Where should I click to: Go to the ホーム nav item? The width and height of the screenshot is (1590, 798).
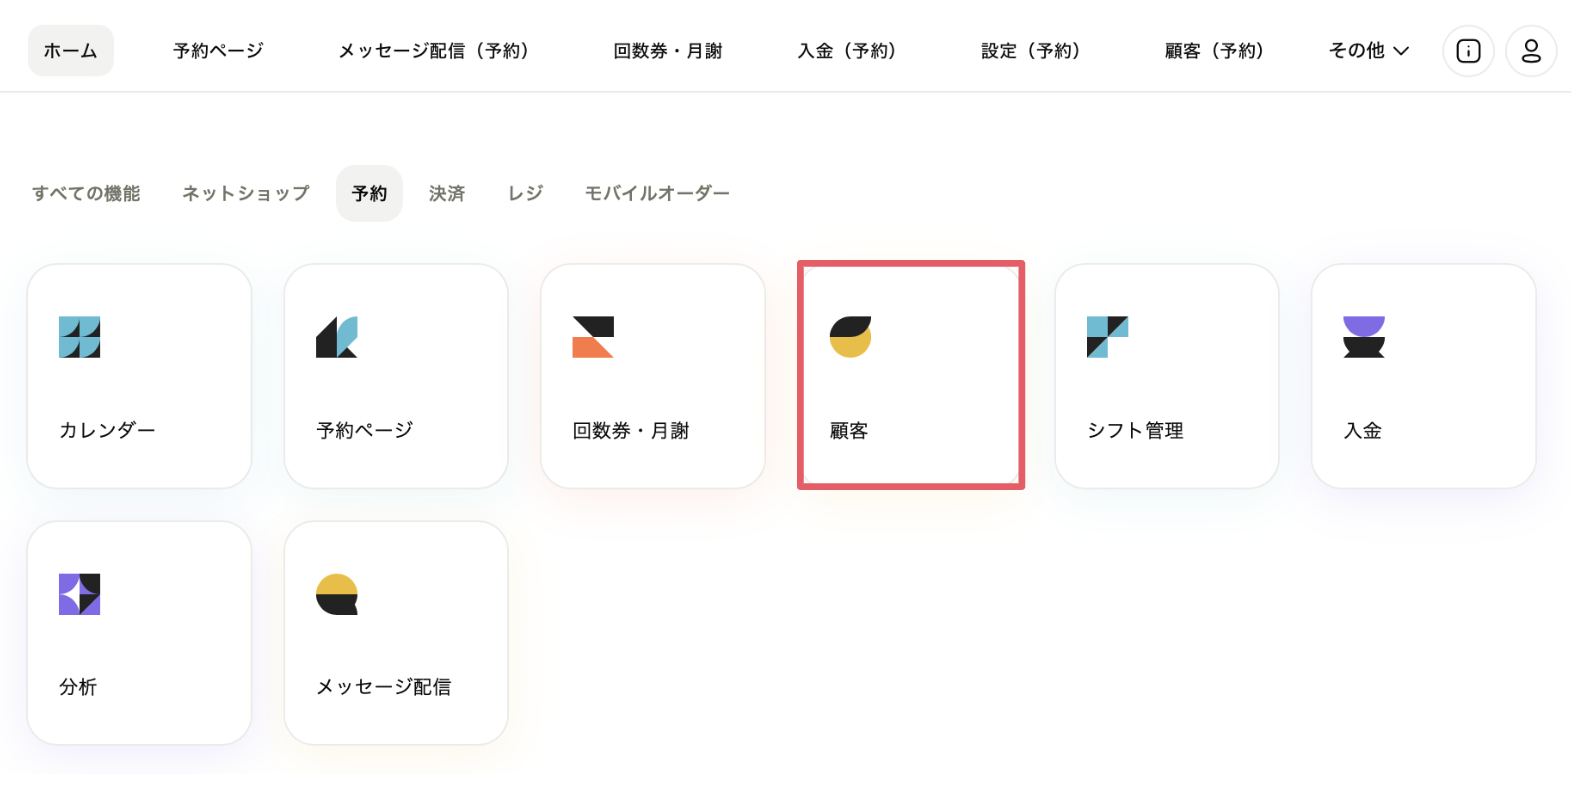tap(71, 51)
